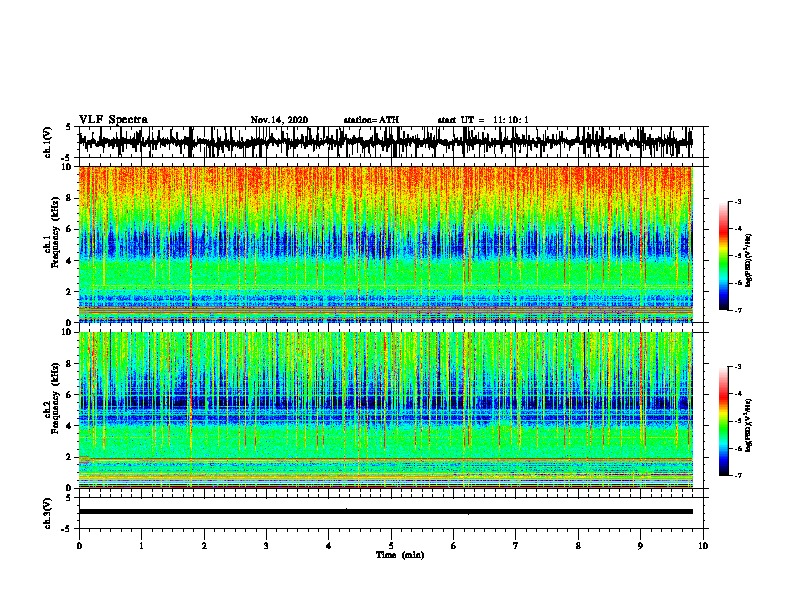The image size is (792, 612).
Task: Click the ch.1 waveform strip
Action: (391, 142)
